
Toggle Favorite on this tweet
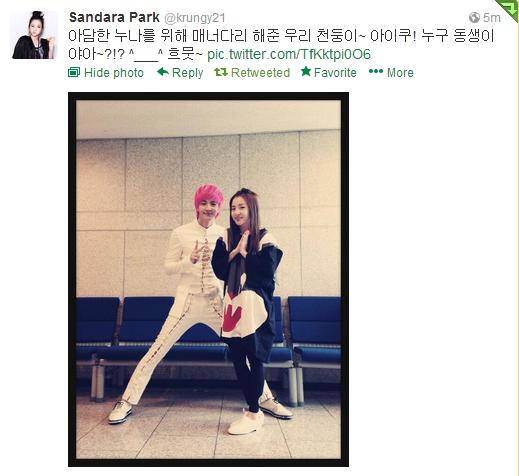[335, 73]
